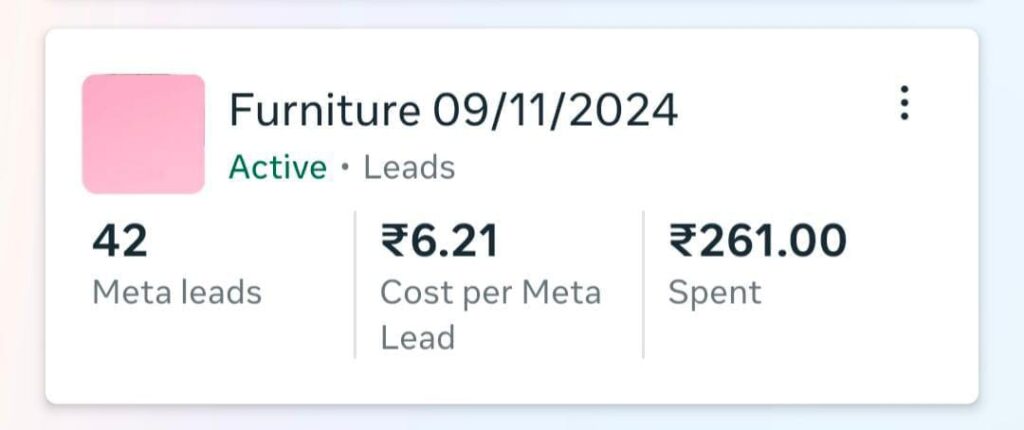The height and width of the screenshot is (430, 1024).
Task: Click the divider between leads and cost
Action: point(355,284)
